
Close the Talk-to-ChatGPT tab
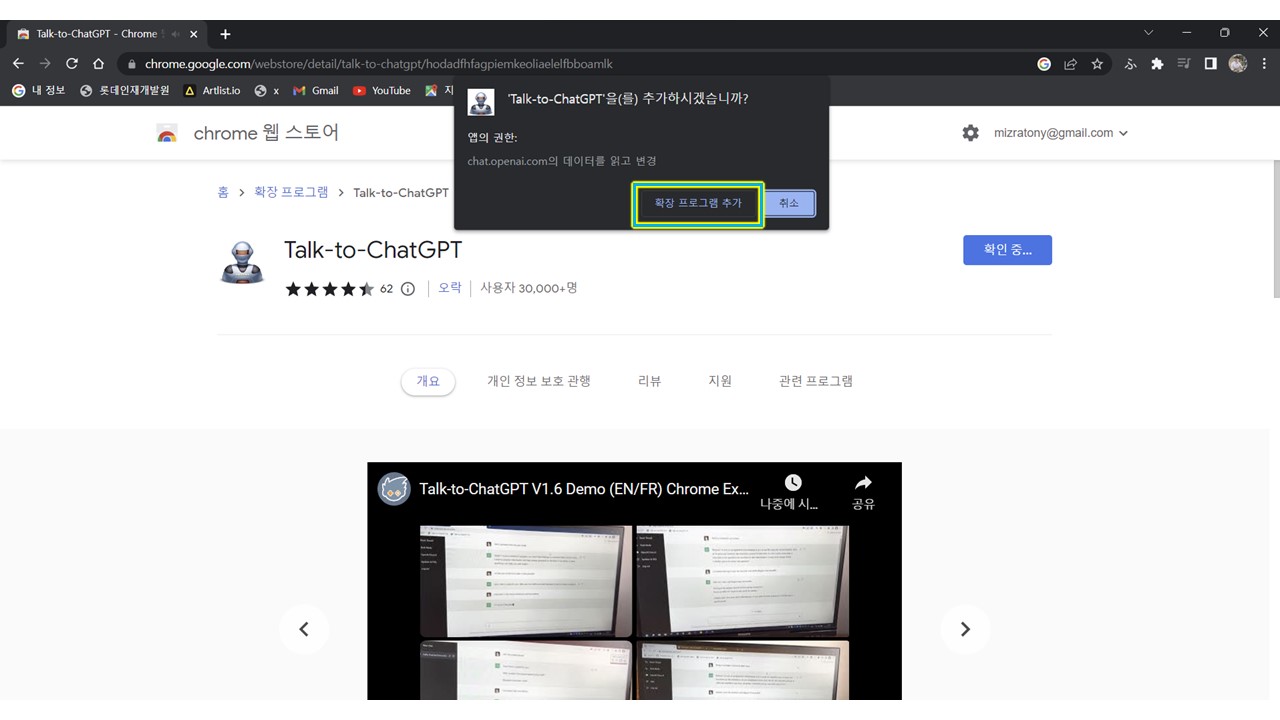coord(194,34)
